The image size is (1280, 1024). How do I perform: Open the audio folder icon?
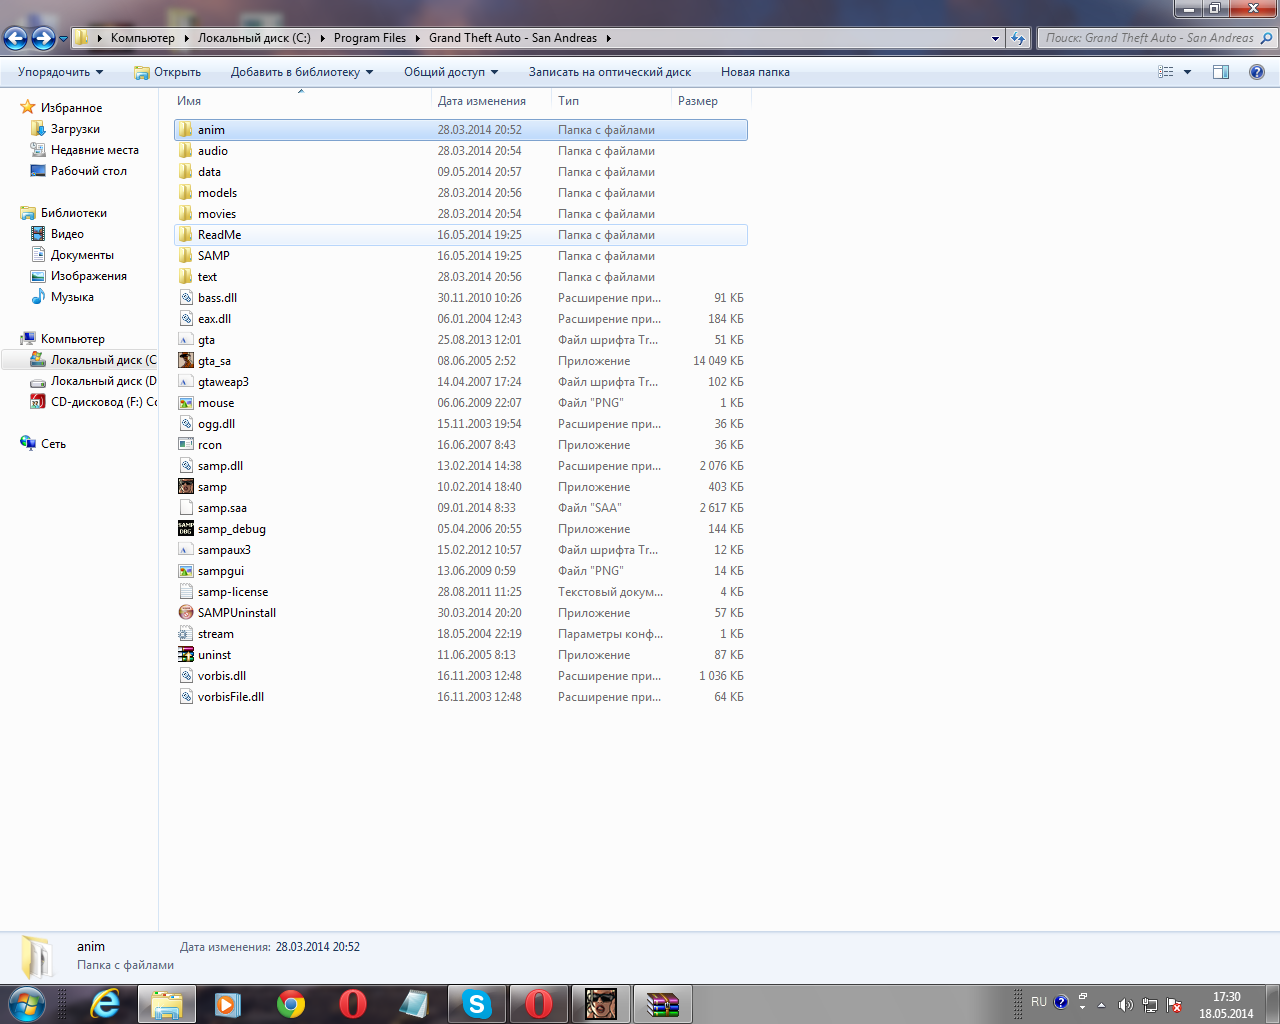tap(186, 151)
